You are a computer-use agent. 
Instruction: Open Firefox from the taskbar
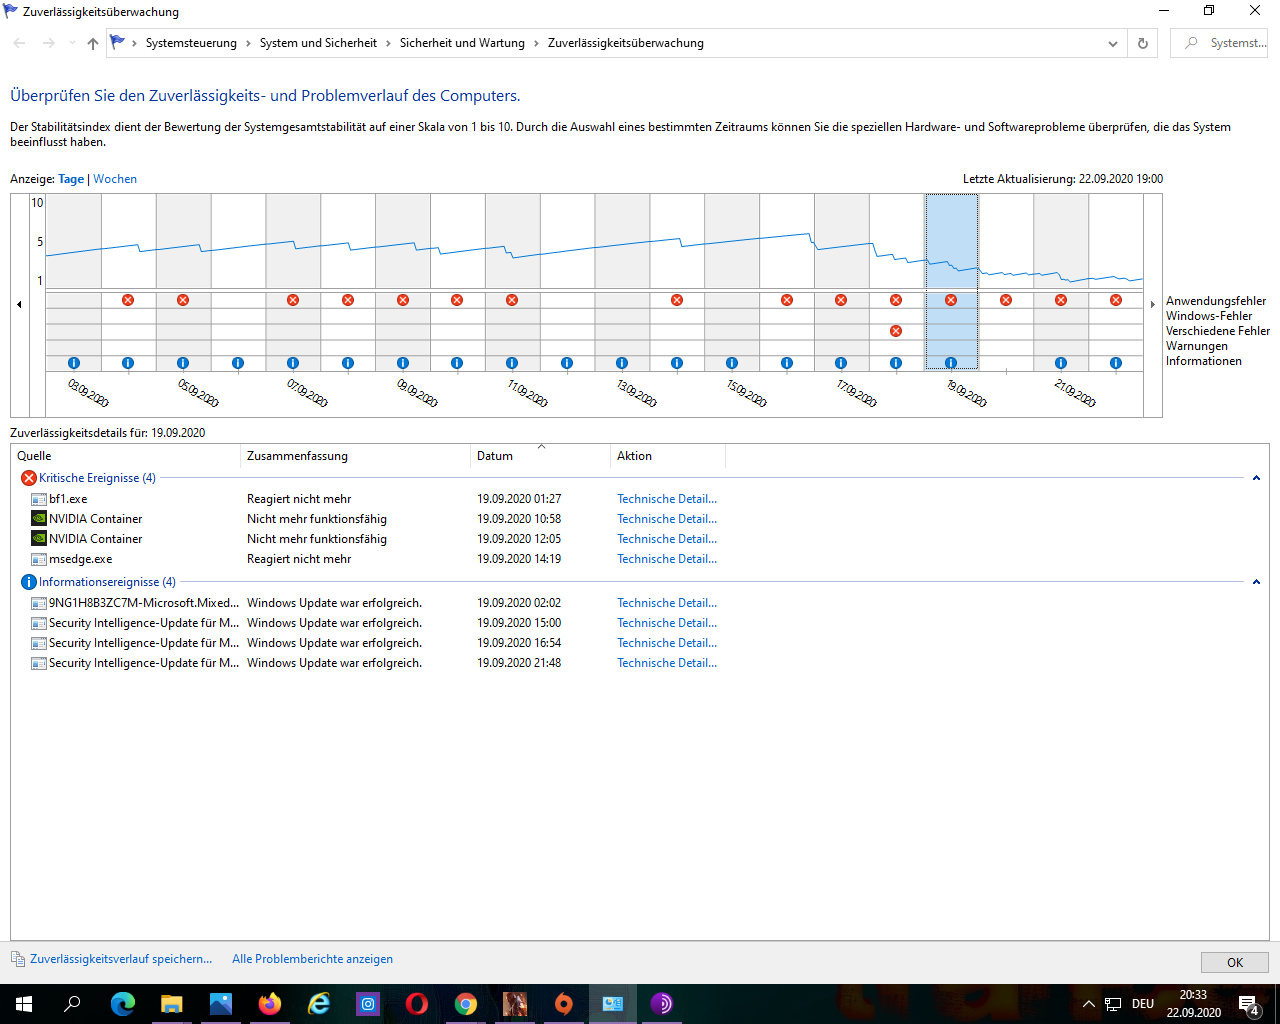tap(270, 1004)
